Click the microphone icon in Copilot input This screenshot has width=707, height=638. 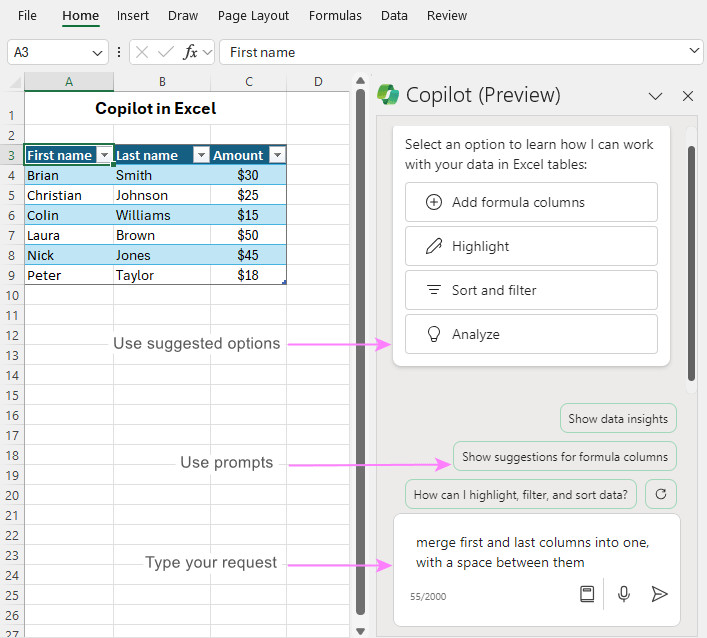pyautogui.click(x=624, y=594)
